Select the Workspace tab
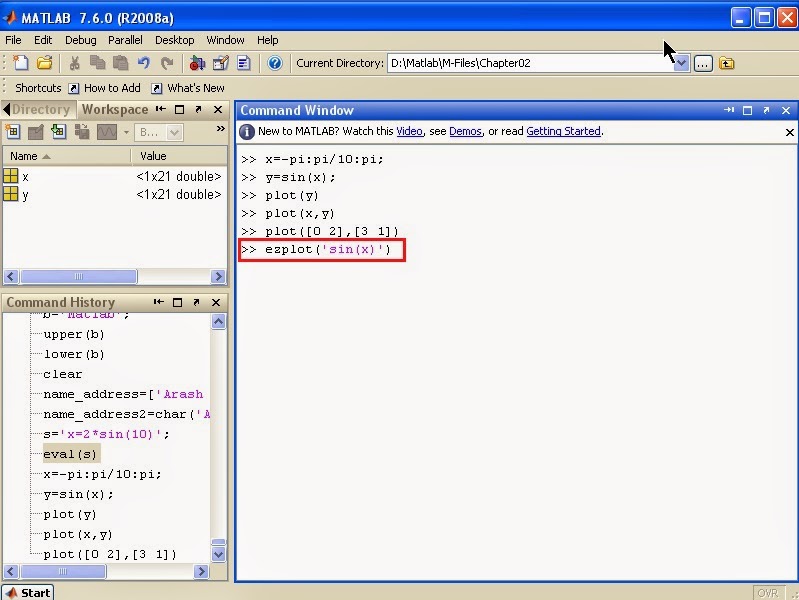The width and height of the screenshot is (799, 600). pos(115,110)
